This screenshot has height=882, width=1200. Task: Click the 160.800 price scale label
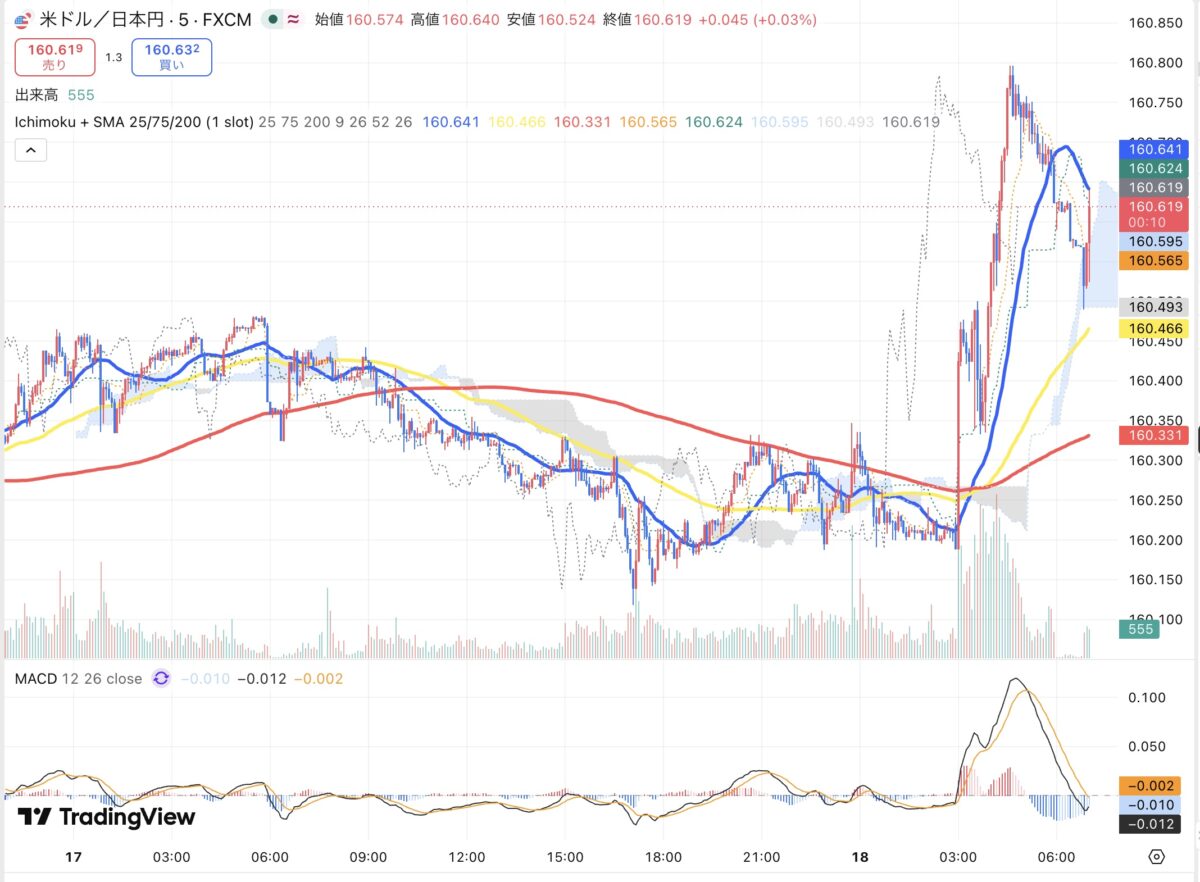tap(1155, 63)
